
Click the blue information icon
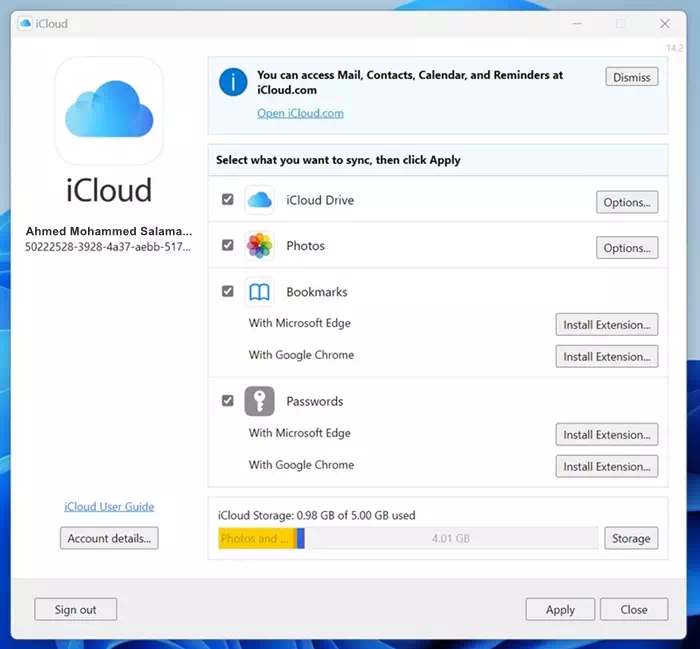pyautogui.click(x=233, y=82)
